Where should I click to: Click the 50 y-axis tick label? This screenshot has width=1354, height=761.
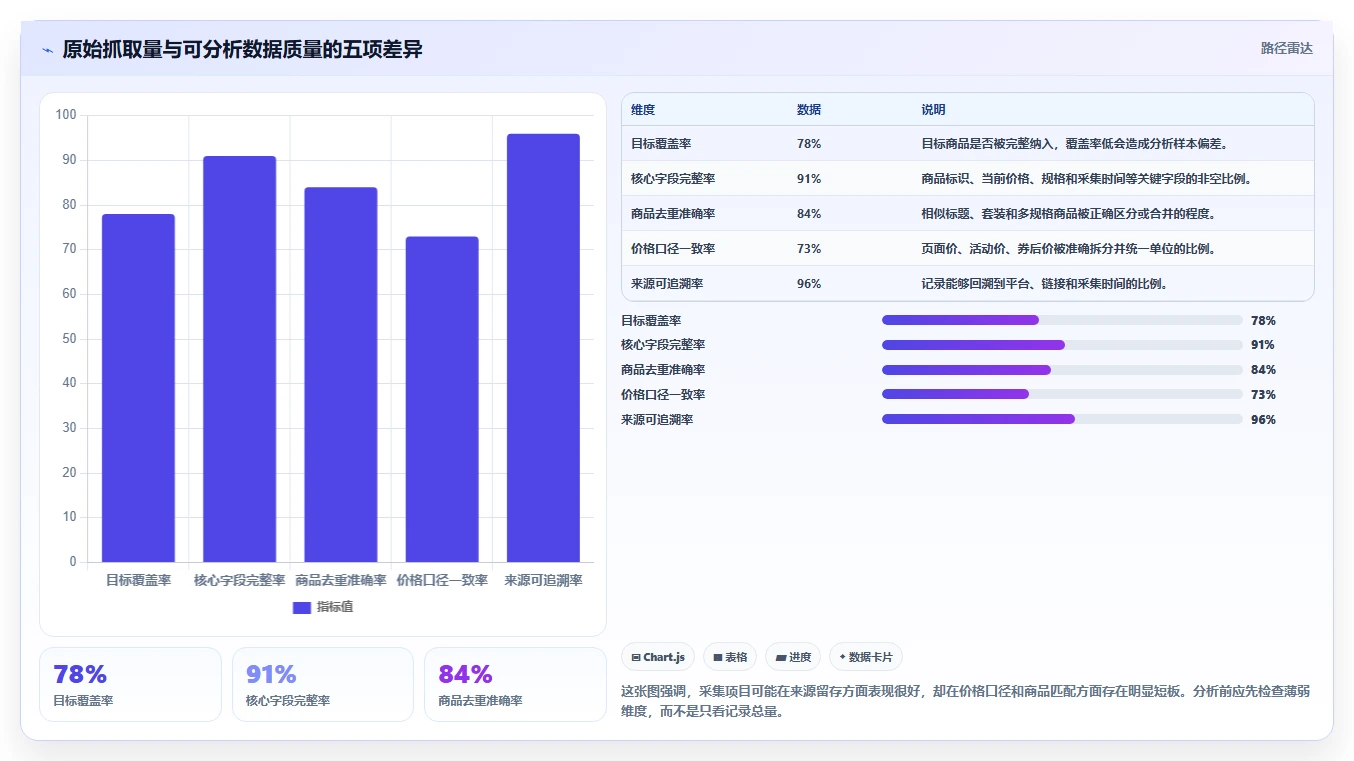point(69,339)
